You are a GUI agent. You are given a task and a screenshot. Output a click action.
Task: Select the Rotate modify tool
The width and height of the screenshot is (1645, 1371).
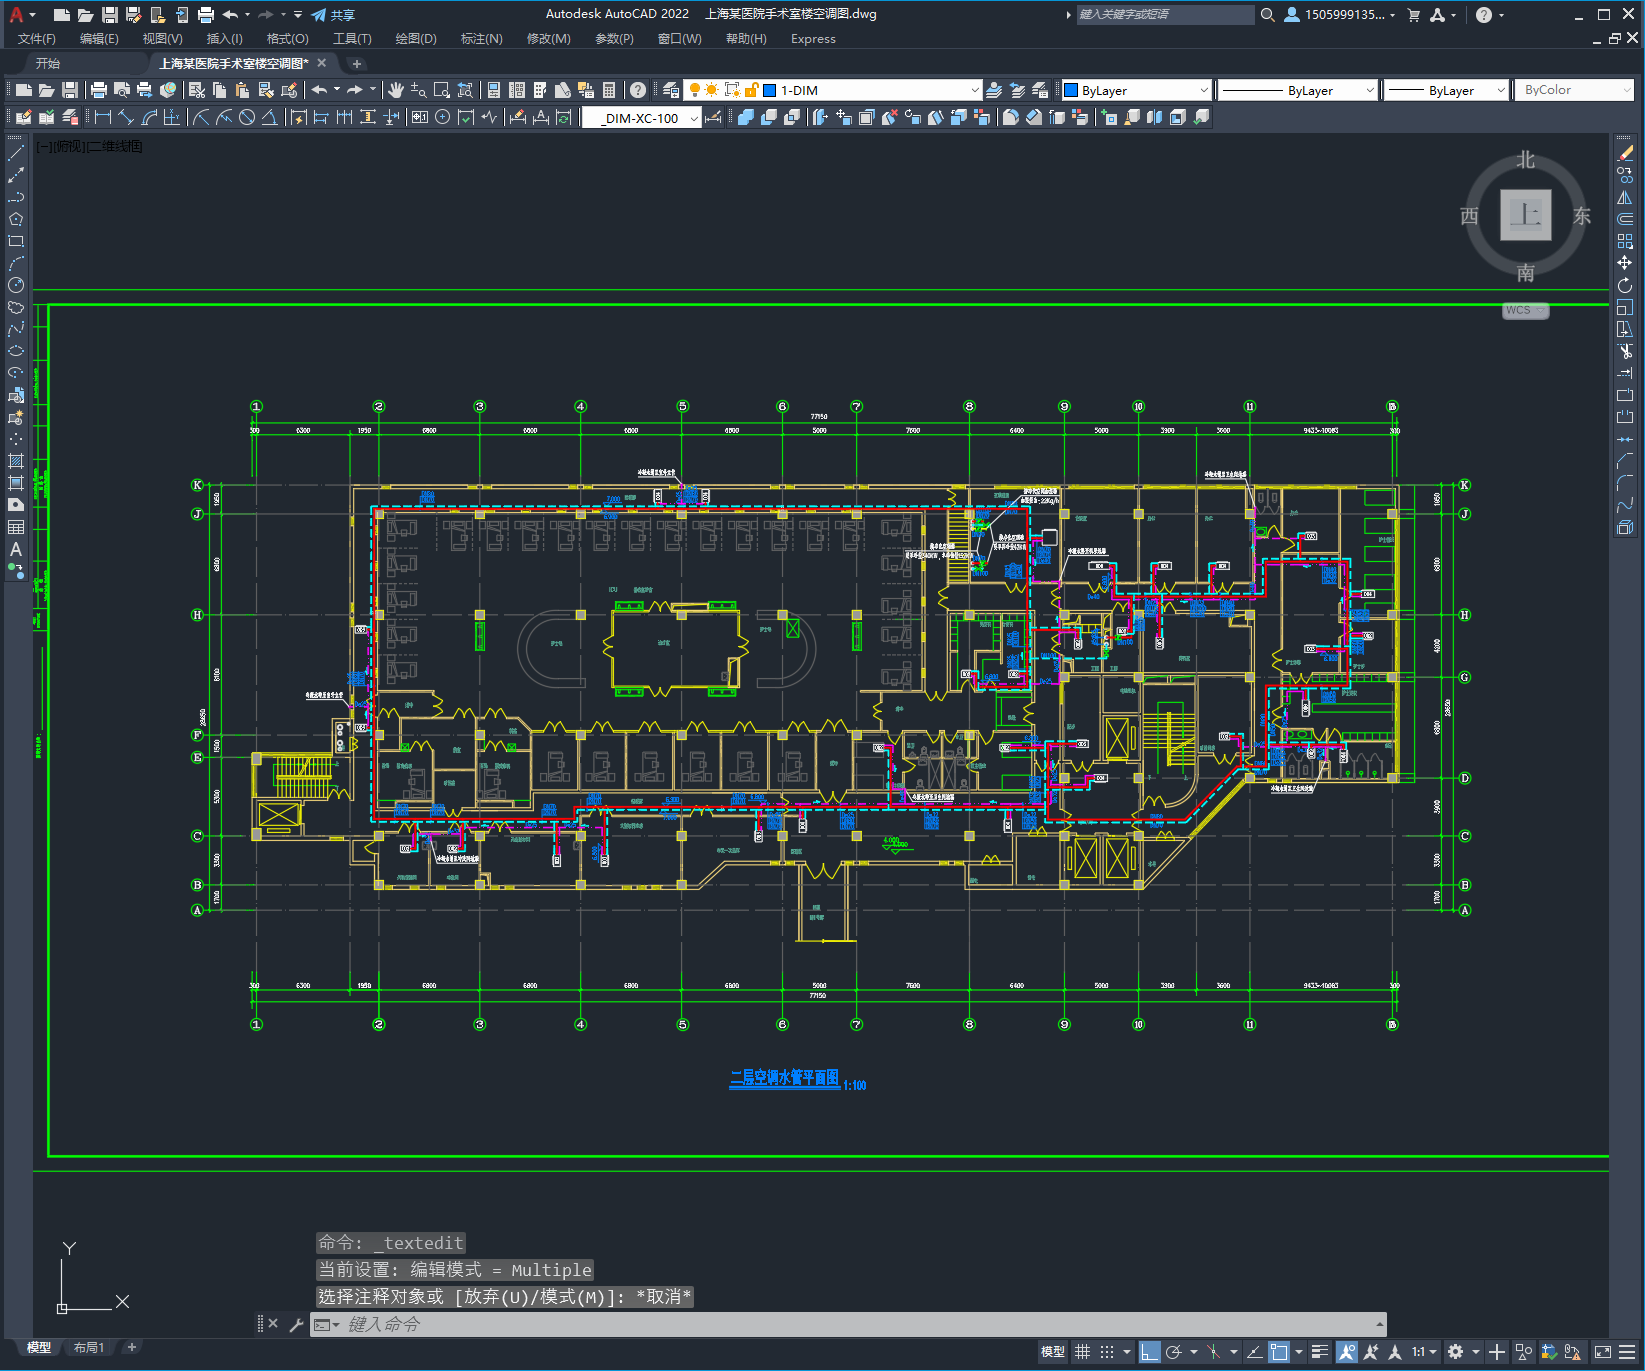click(x=1625, y=286)
